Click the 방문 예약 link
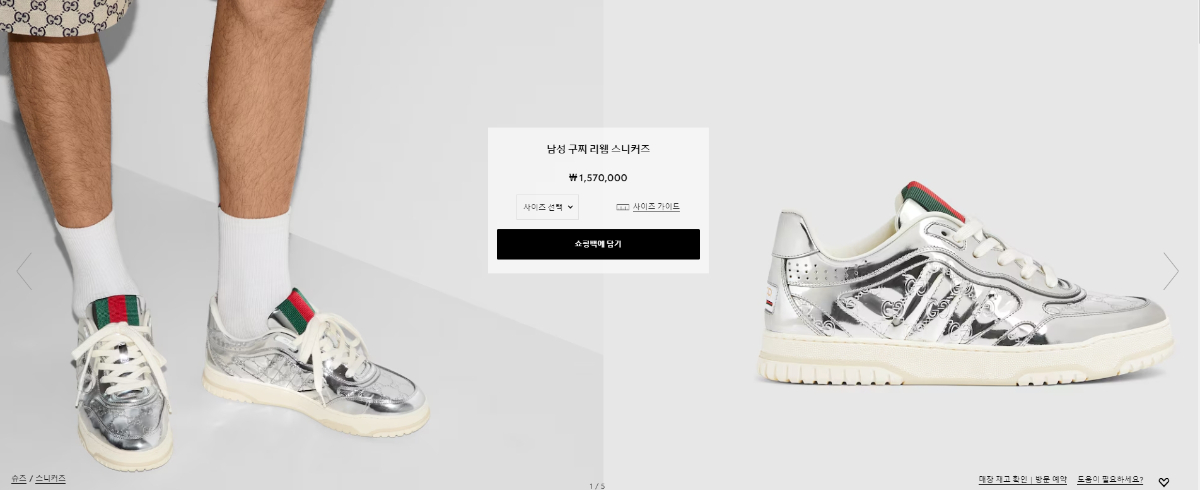This screenshot has width=1200, height=490. coord(1050,480)
